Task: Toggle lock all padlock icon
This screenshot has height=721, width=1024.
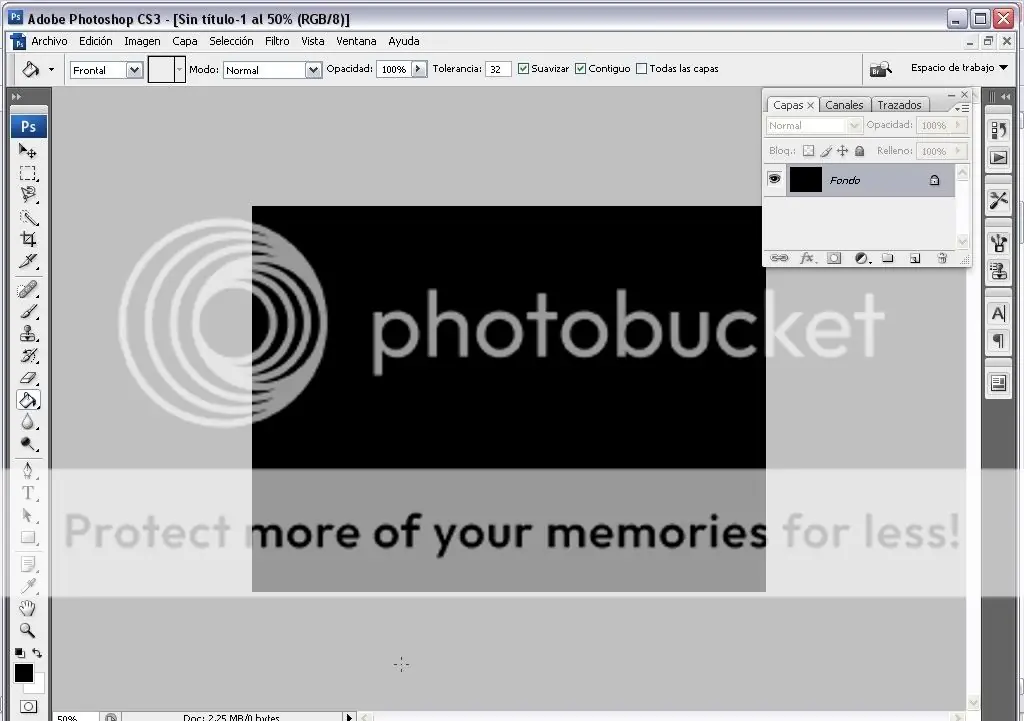Action: pos(859,151)
